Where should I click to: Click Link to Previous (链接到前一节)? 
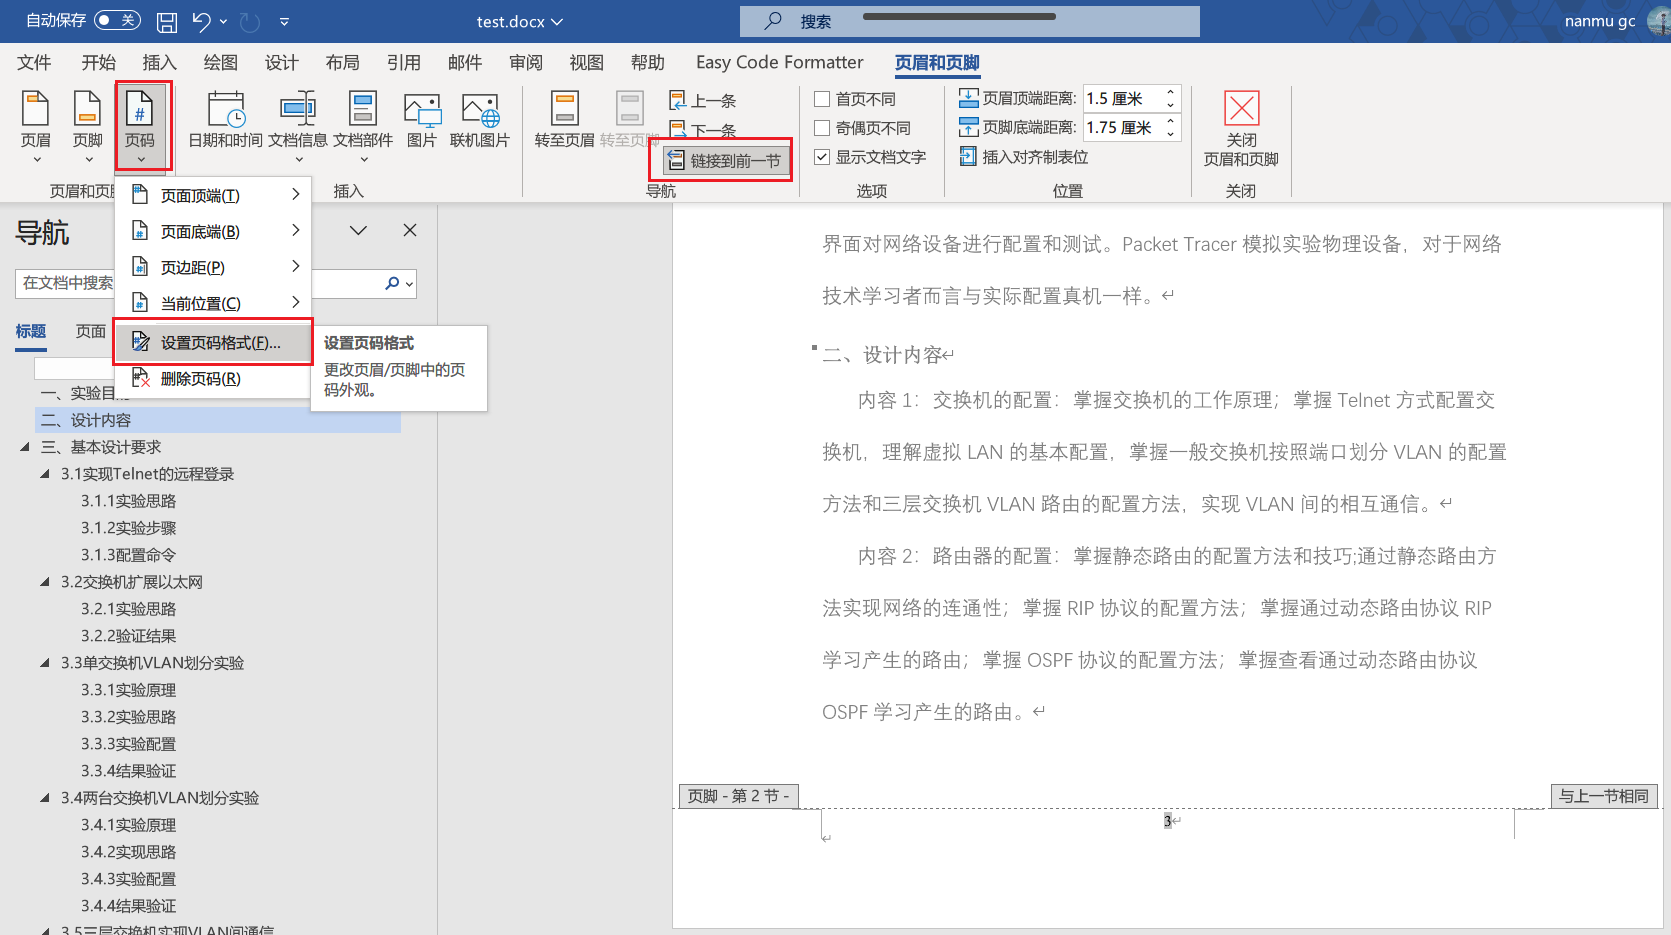pos(726,160)
